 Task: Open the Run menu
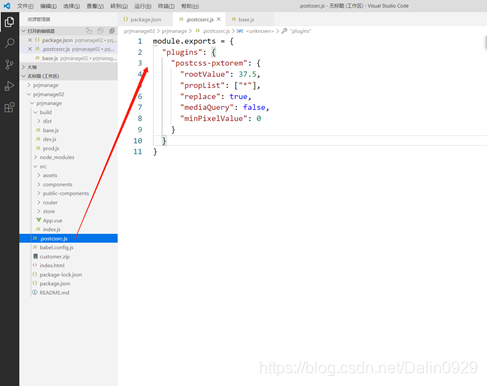coord(143,6)
